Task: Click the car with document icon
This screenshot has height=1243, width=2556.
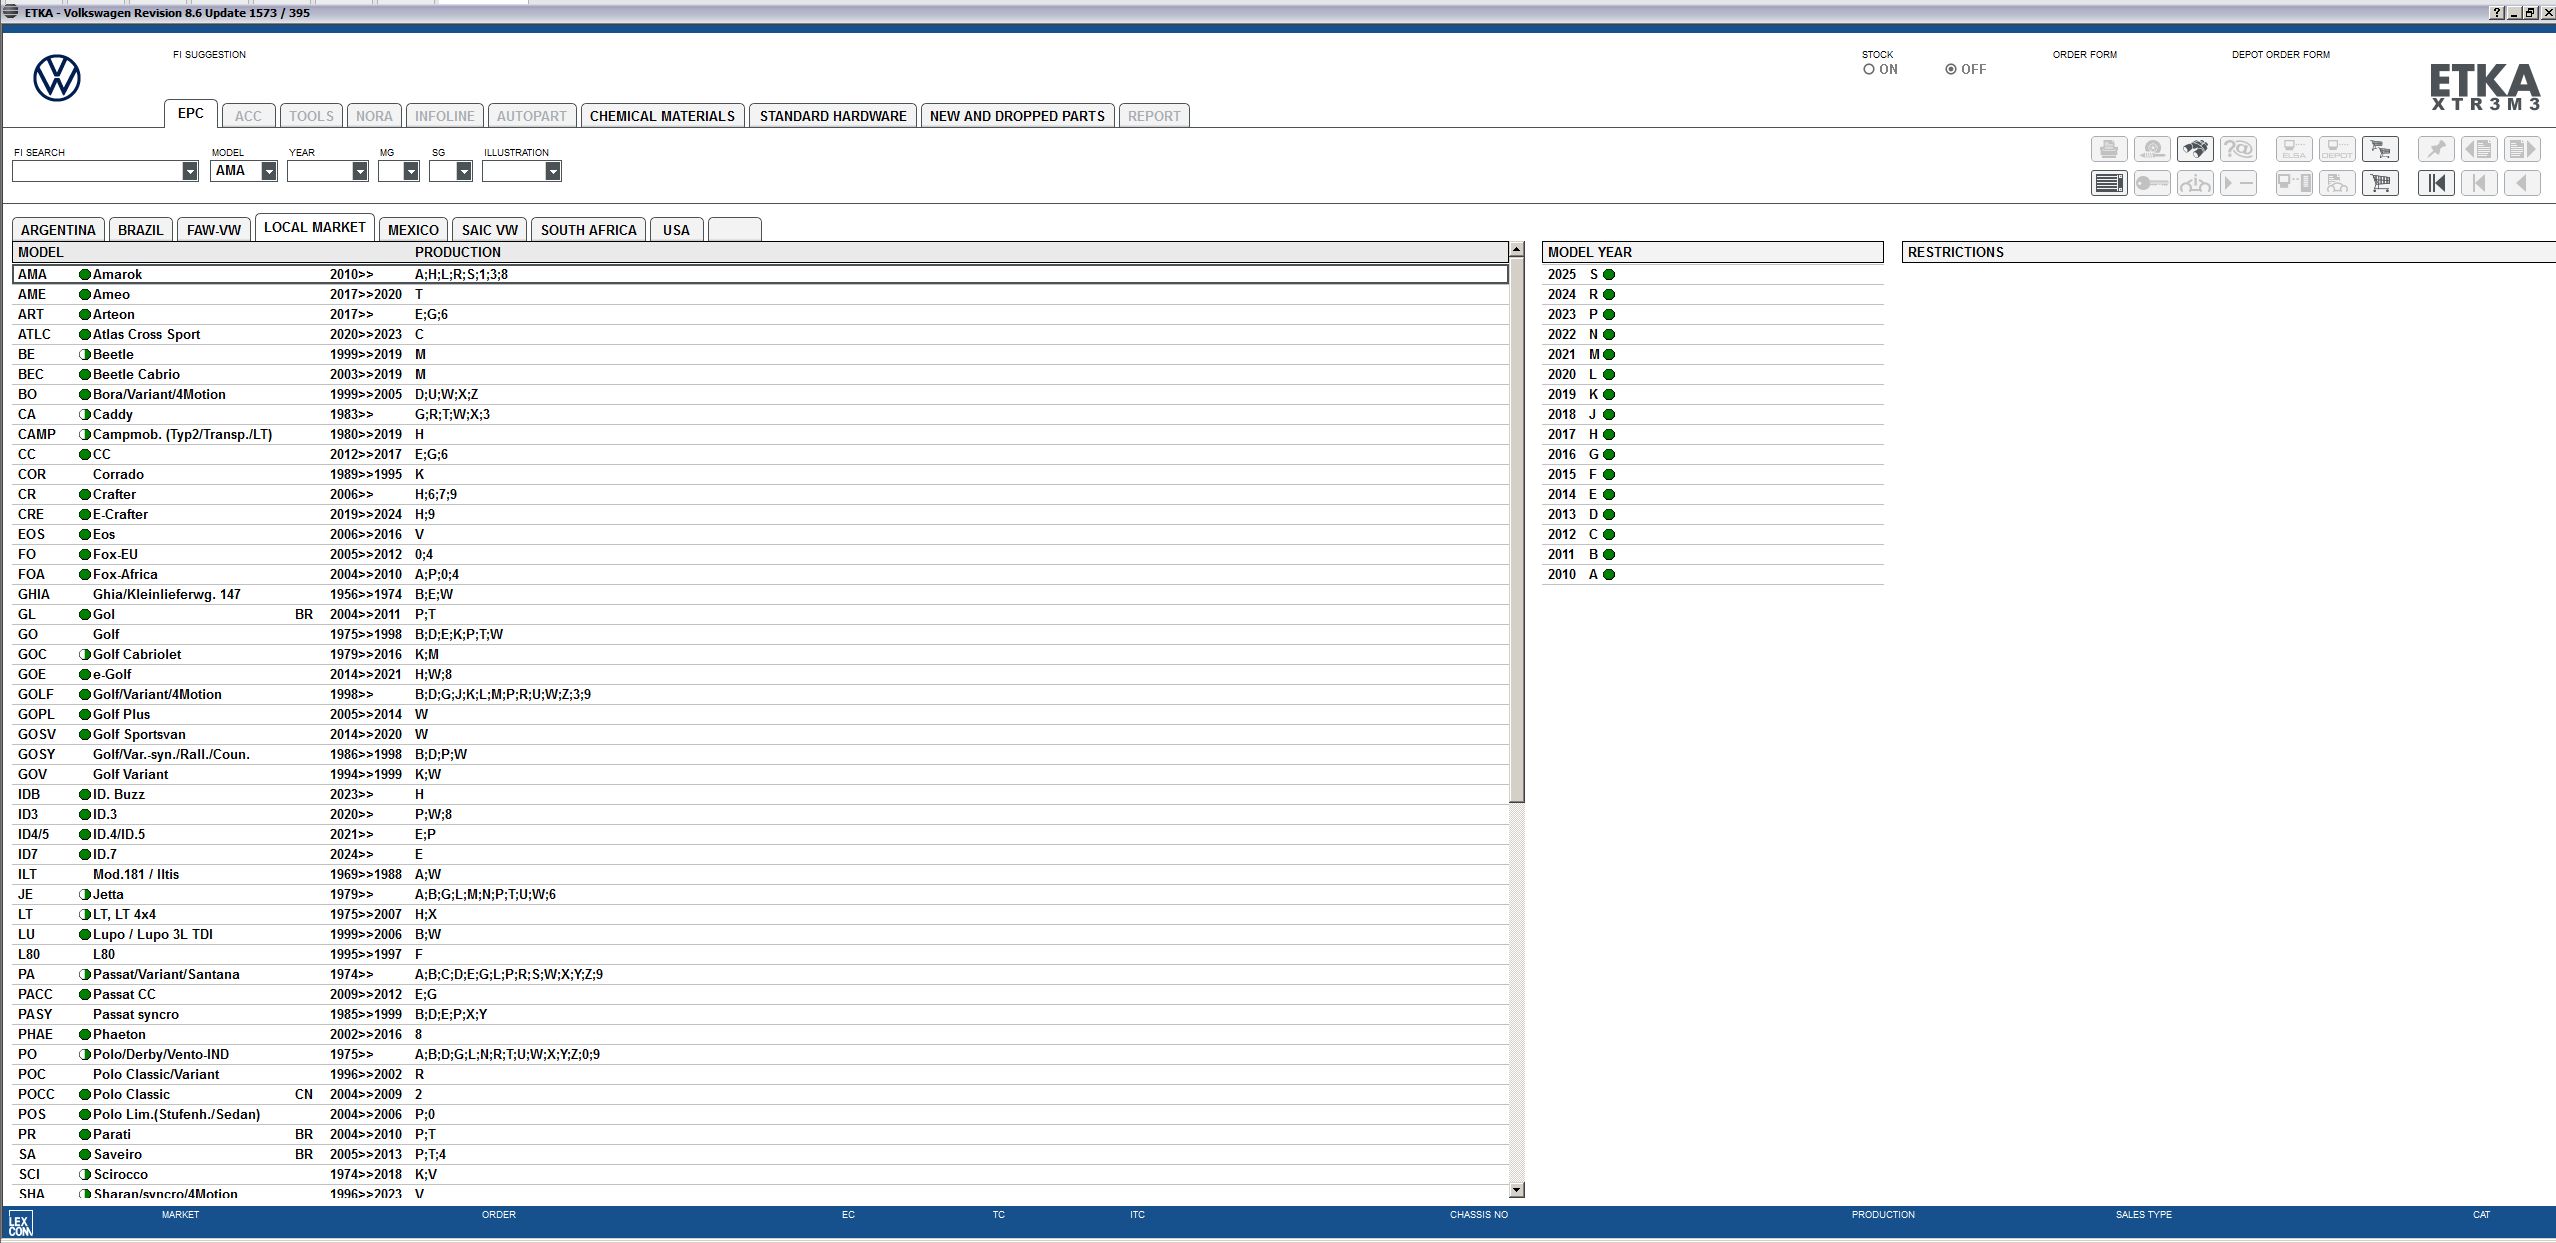Action: (2337, 183)
